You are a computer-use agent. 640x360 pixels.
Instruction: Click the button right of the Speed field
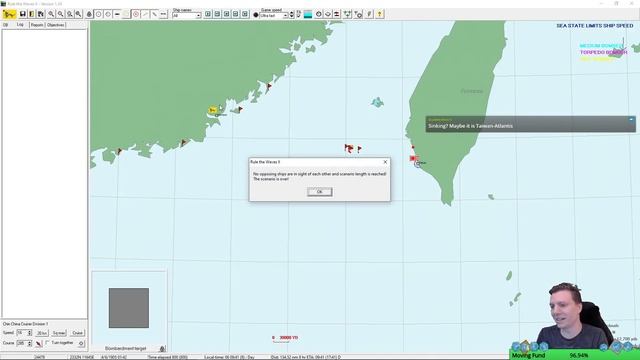click(42, 333)
